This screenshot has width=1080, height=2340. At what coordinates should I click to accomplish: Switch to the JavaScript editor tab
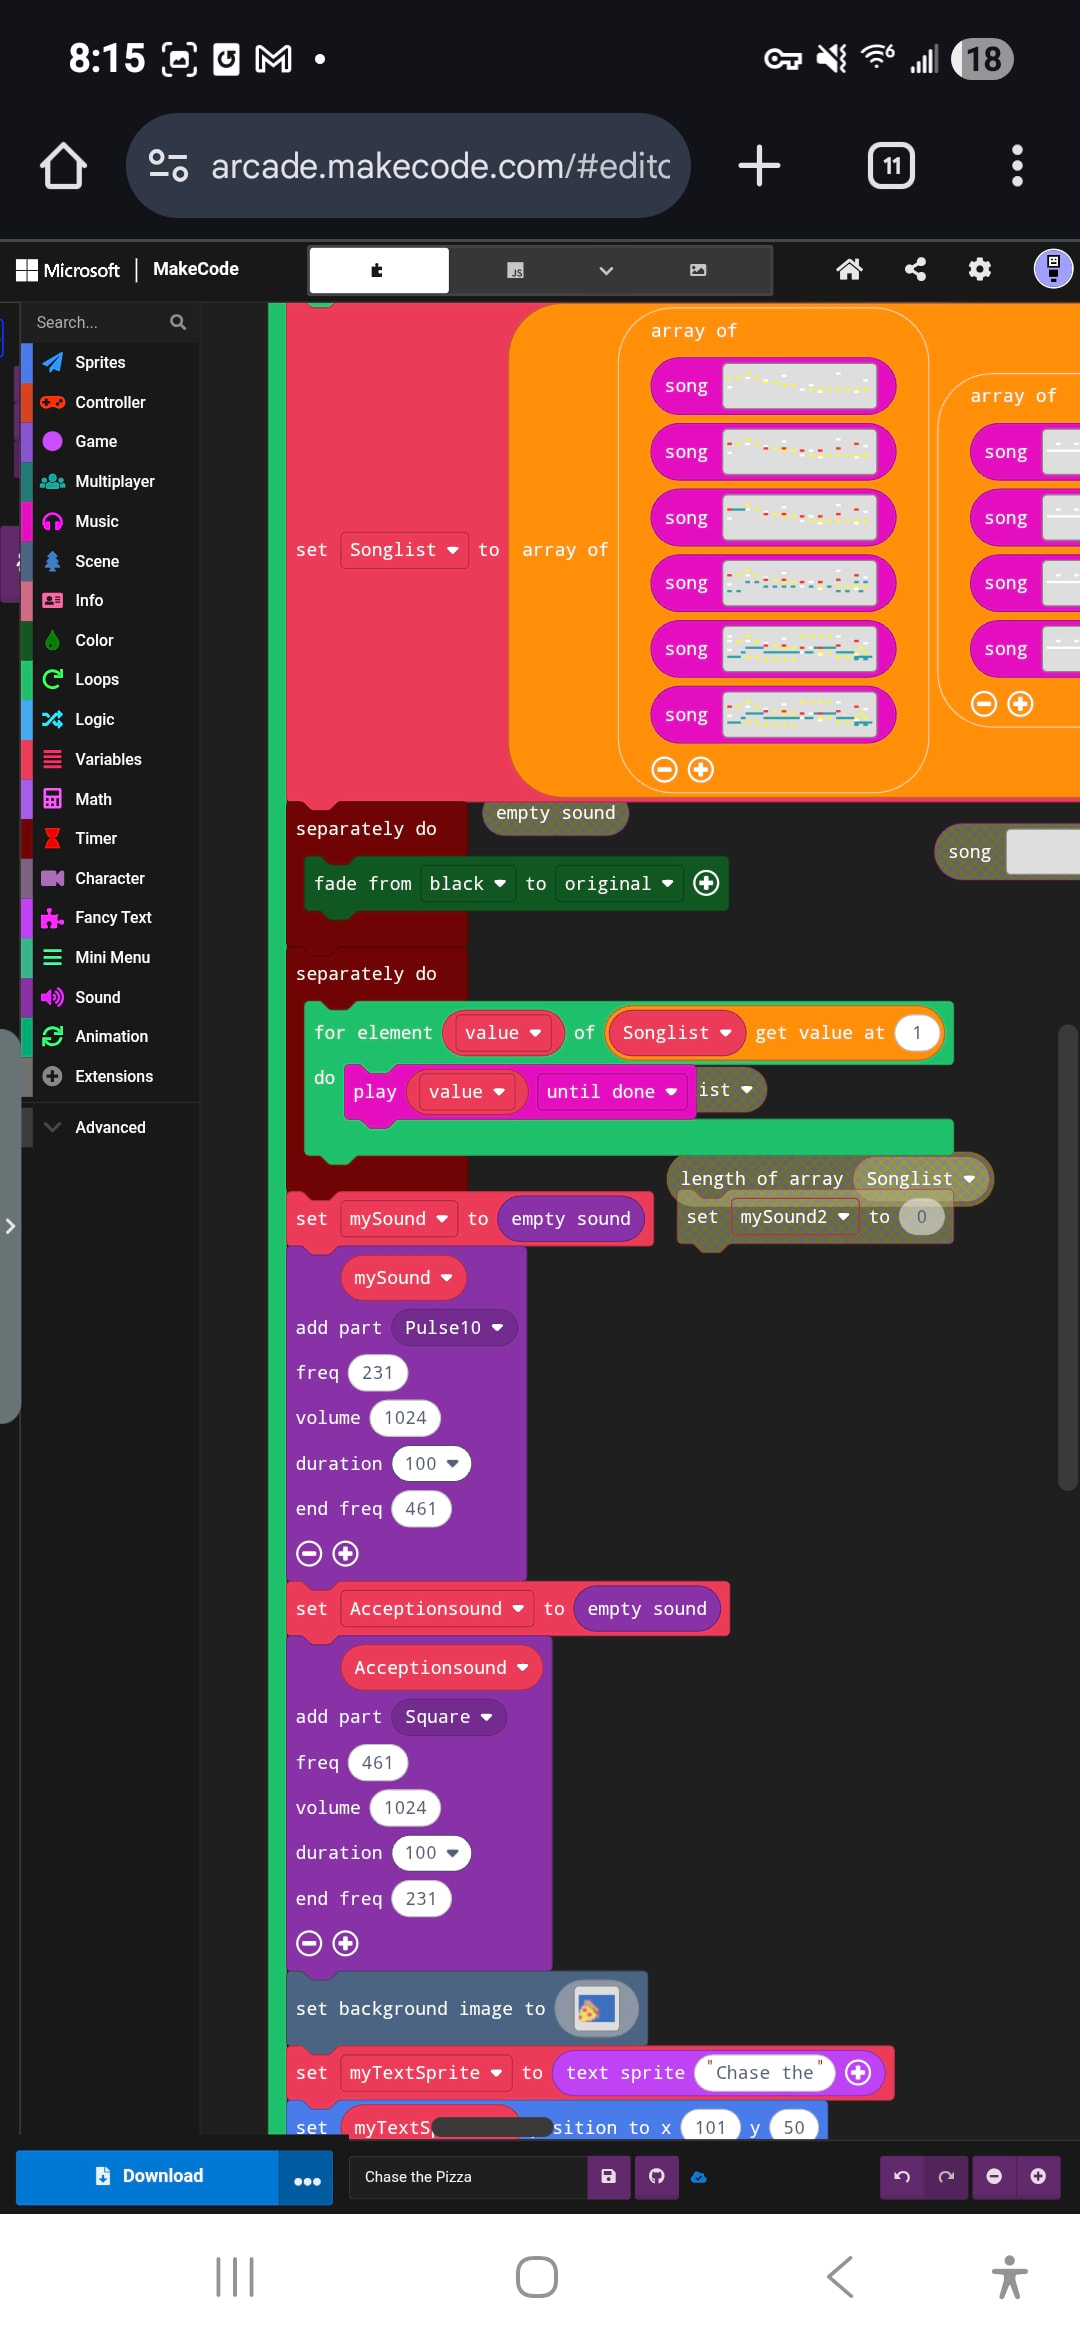(x=515, y=270)
